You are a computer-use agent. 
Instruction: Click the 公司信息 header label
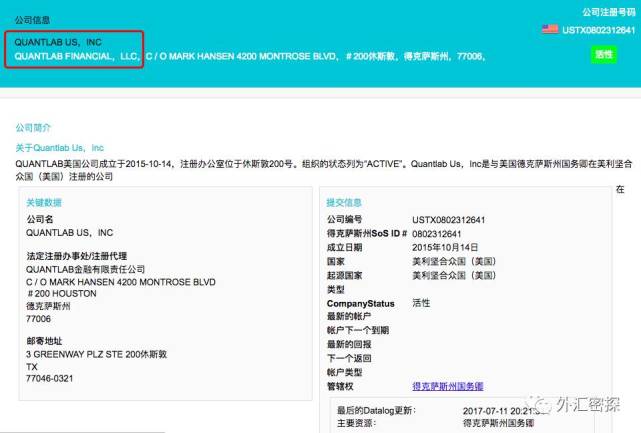coord(32,20)
